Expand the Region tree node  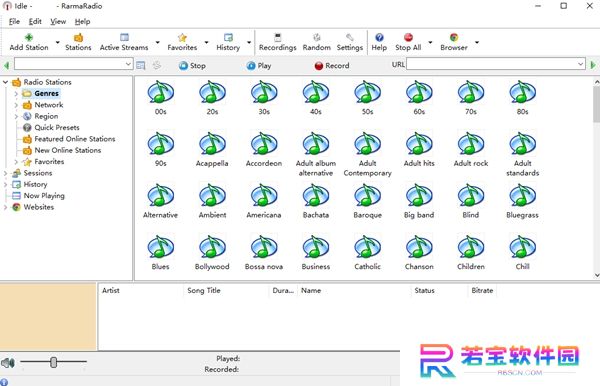click(x=16, y=116)
